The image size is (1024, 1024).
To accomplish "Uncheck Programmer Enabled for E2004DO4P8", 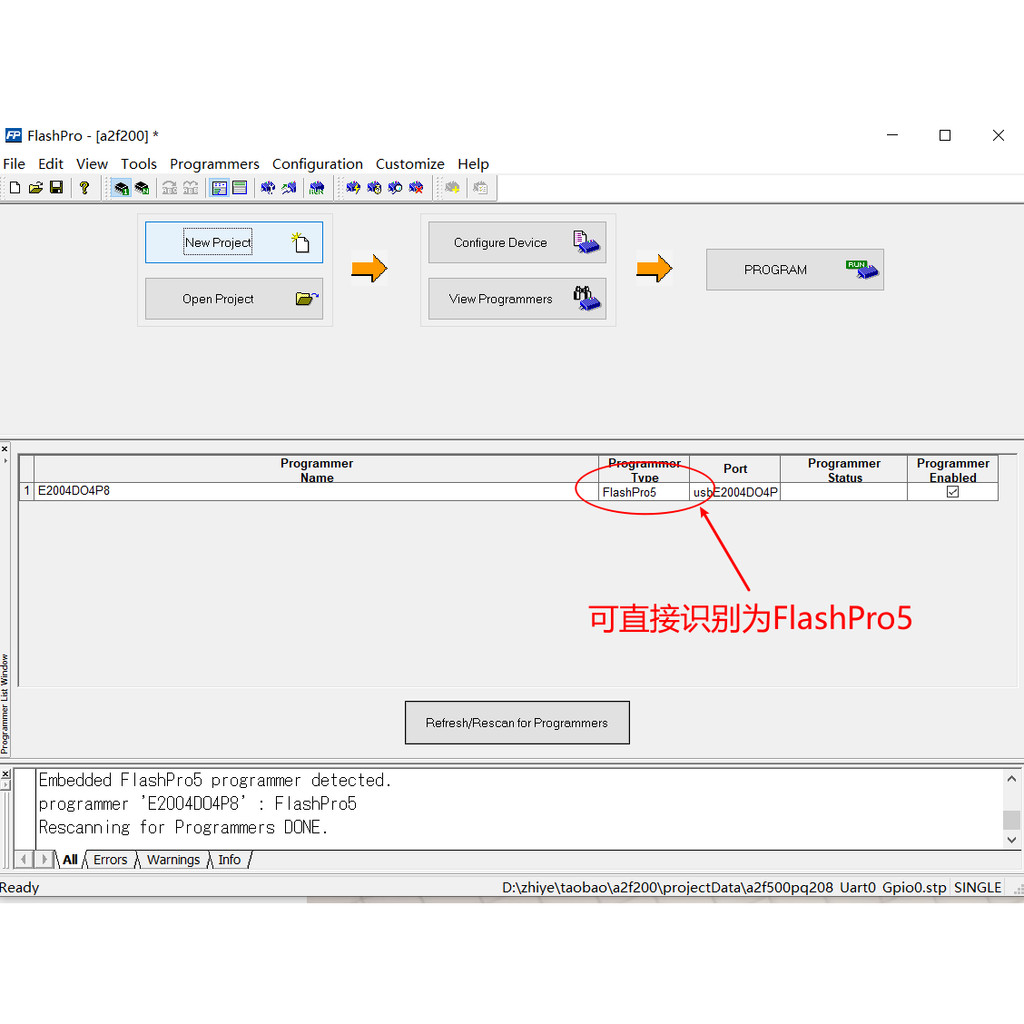I will point(952,492).
